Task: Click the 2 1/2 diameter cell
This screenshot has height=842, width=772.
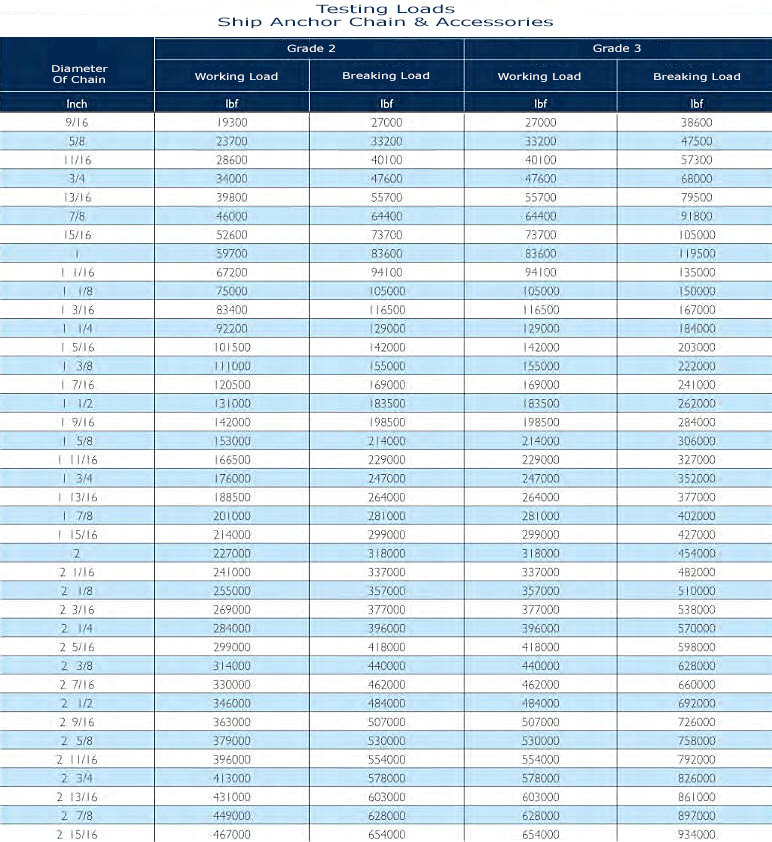Action: tap(78, 703)
